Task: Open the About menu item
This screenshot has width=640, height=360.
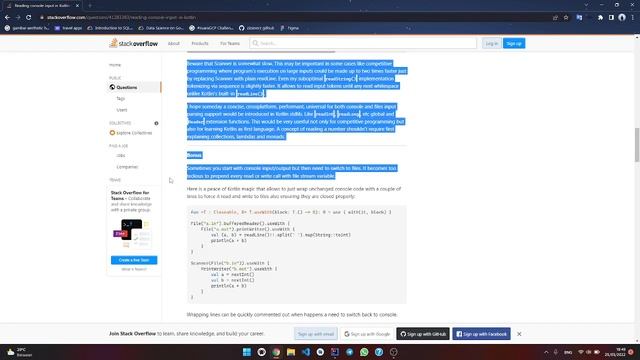Action: coord(173,43)
